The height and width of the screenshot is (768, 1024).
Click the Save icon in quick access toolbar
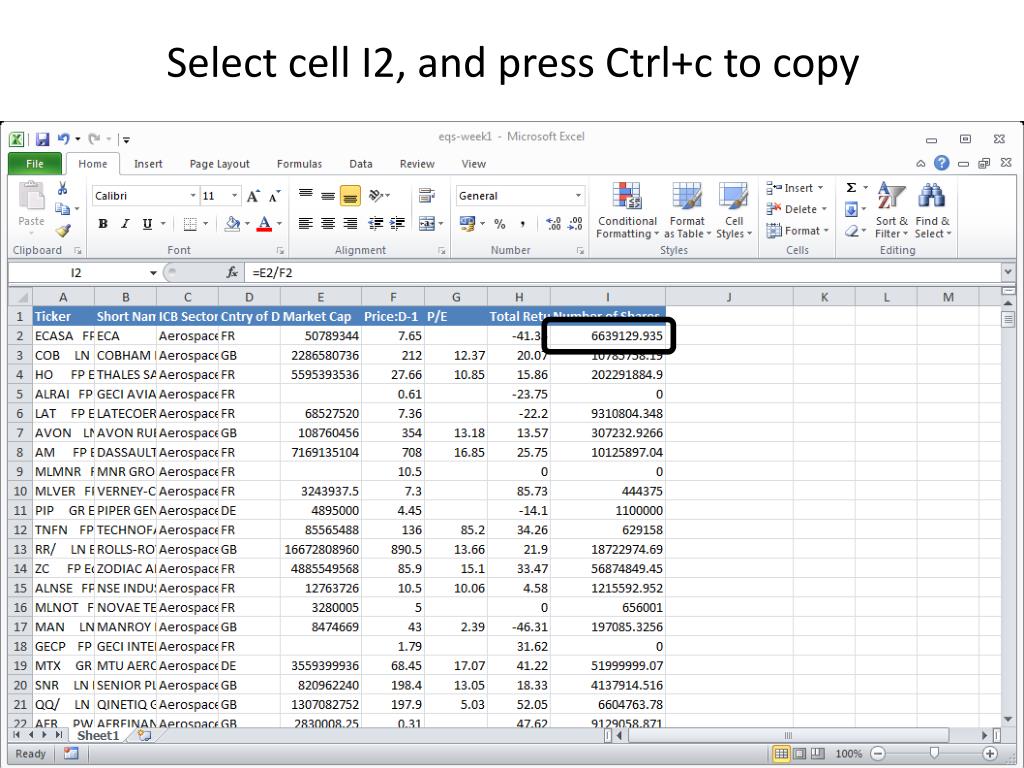[x=42, y=139]
